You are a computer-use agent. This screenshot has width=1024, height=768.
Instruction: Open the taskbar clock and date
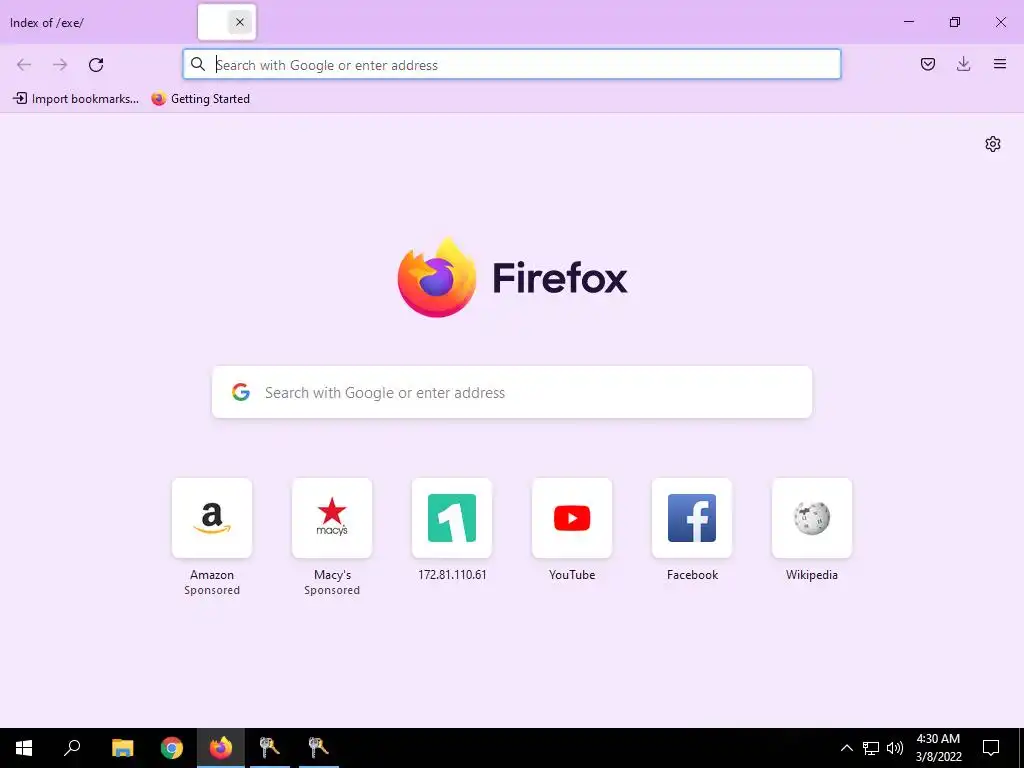938,748
